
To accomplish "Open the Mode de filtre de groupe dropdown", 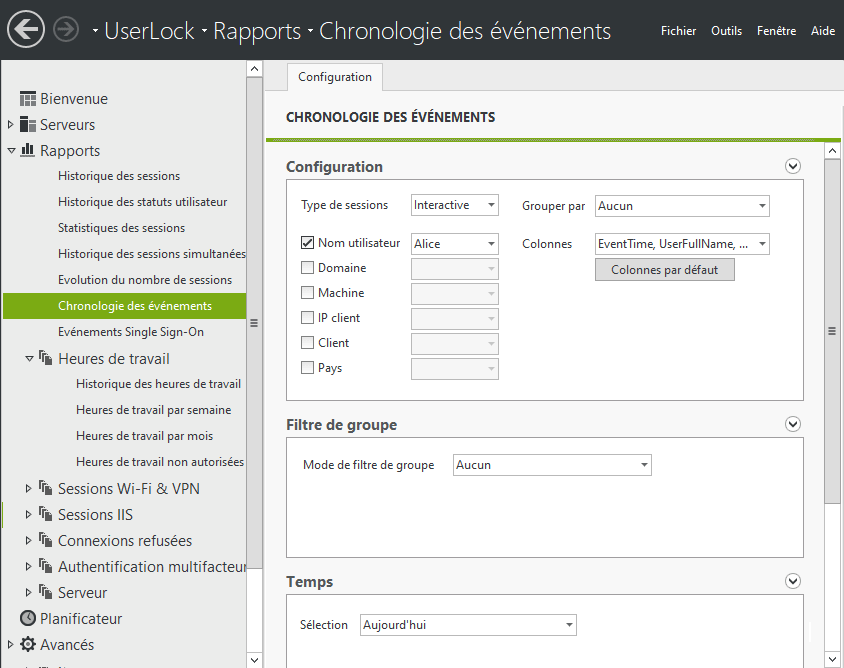I will point(552,465).
